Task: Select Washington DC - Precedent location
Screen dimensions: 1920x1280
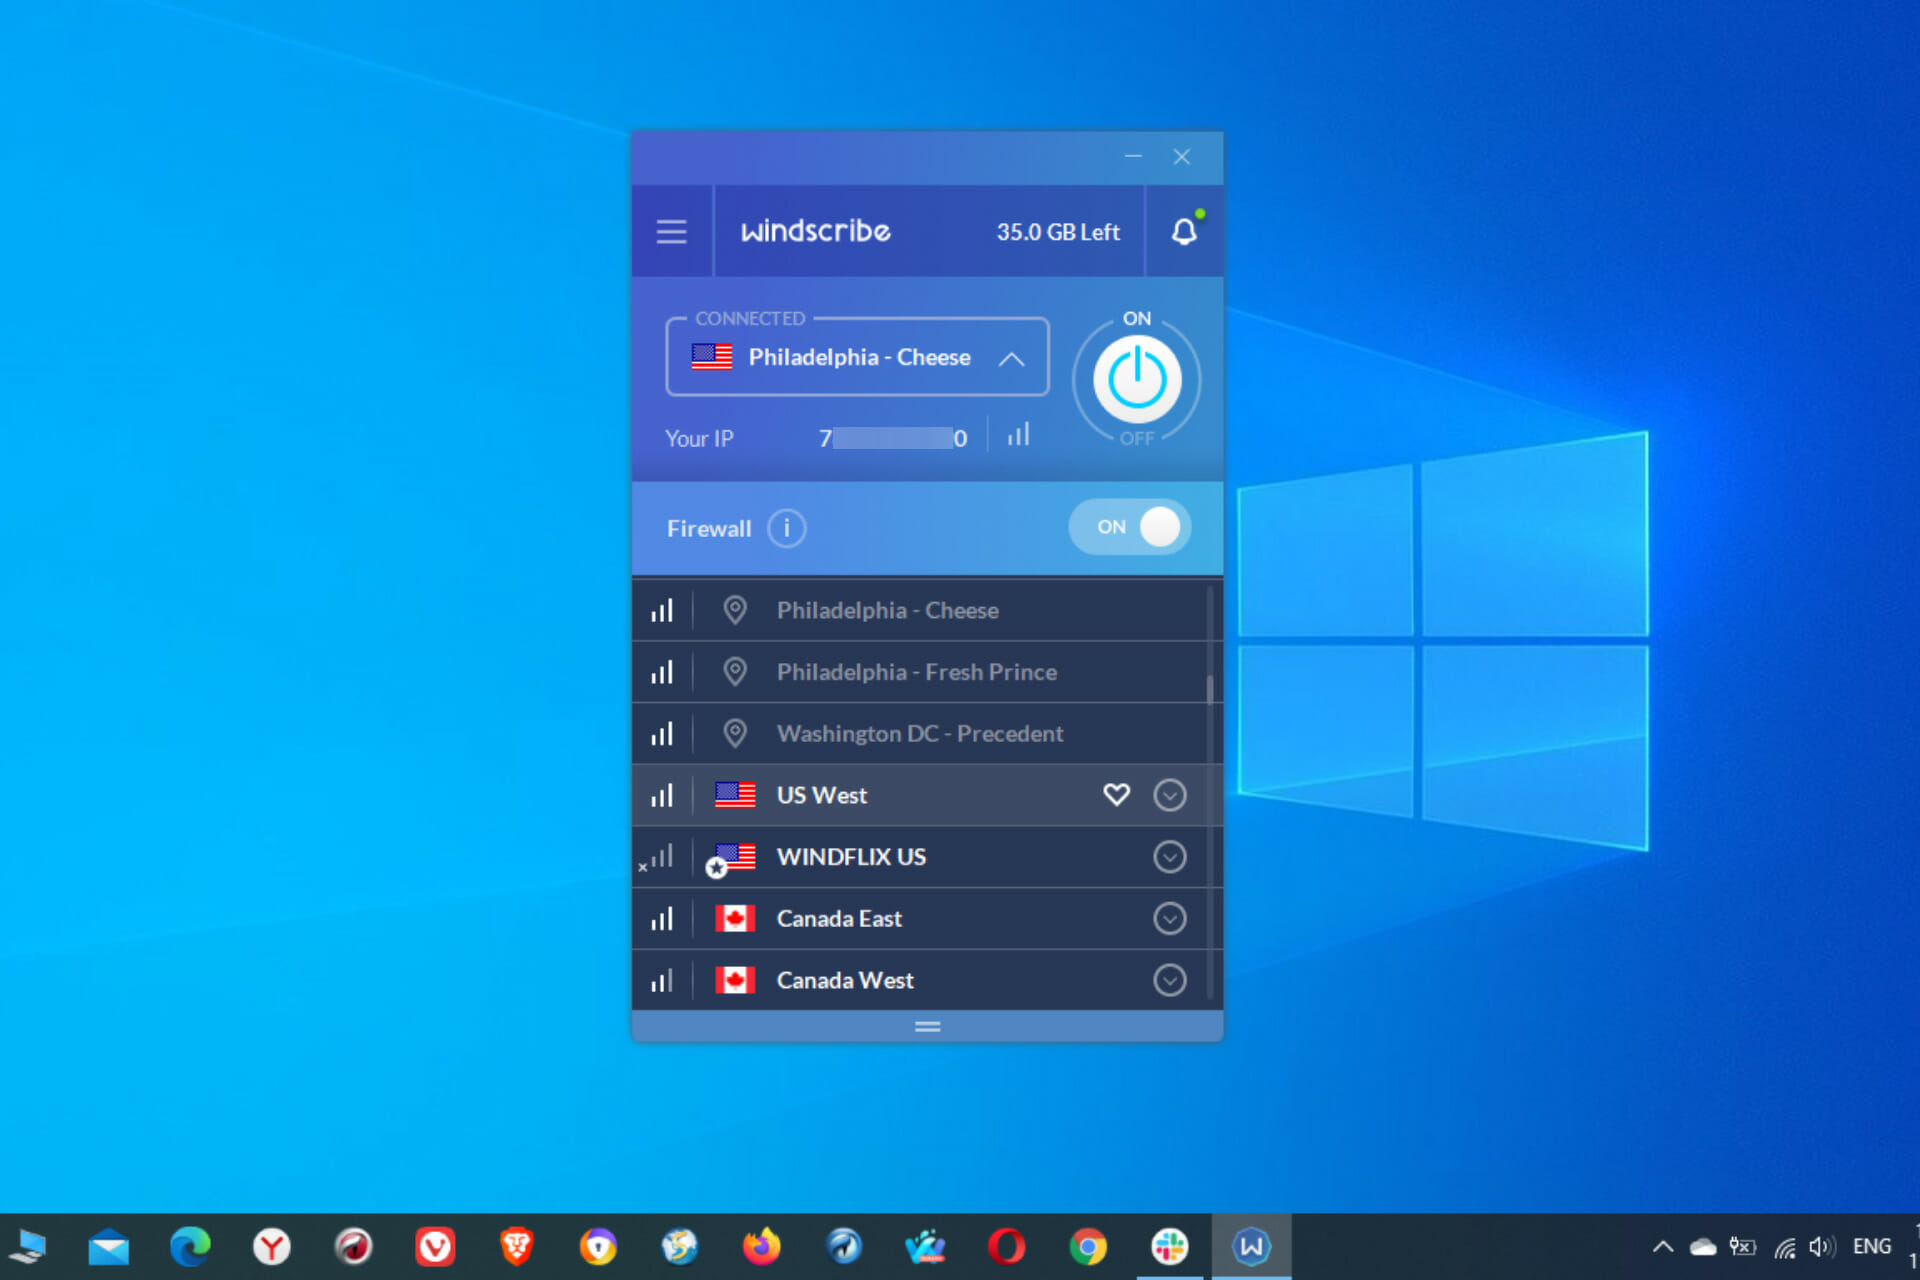Action: click(x=919, y=734)
